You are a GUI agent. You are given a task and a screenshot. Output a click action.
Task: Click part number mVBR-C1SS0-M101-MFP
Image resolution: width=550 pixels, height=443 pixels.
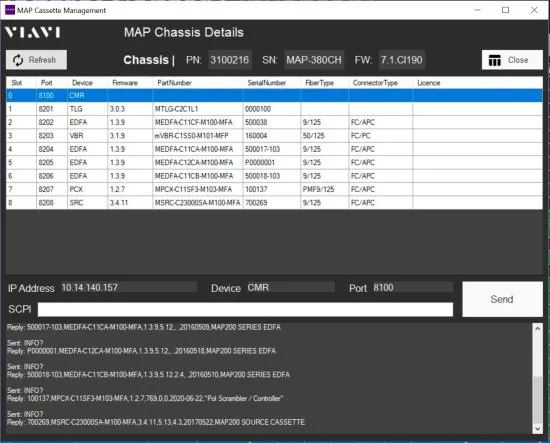pos(197,136)
